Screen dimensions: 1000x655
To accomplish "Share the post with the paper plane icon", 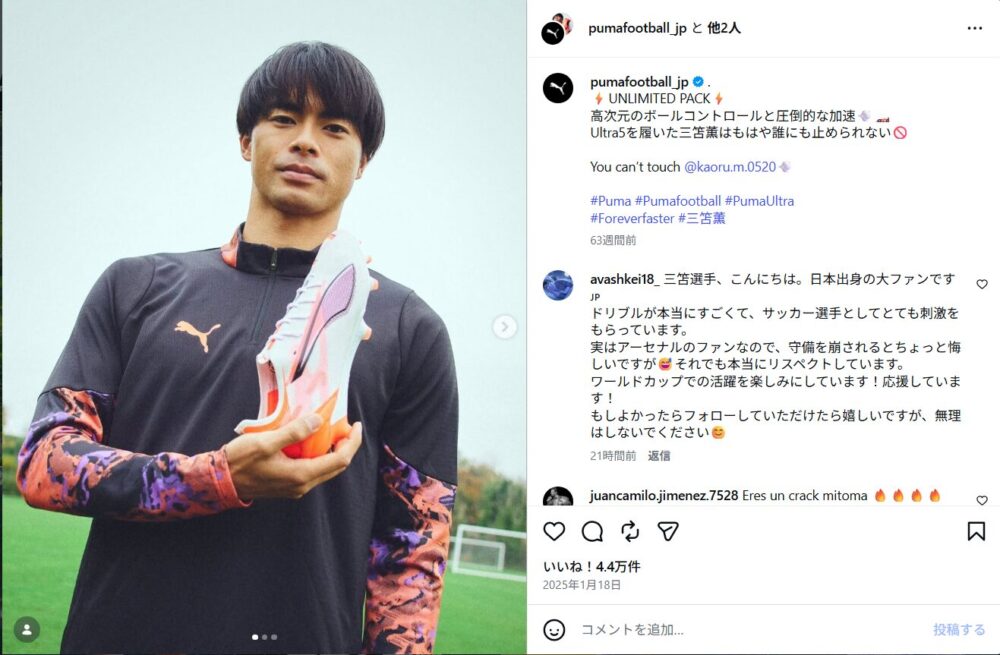I will tap(668, 531).
